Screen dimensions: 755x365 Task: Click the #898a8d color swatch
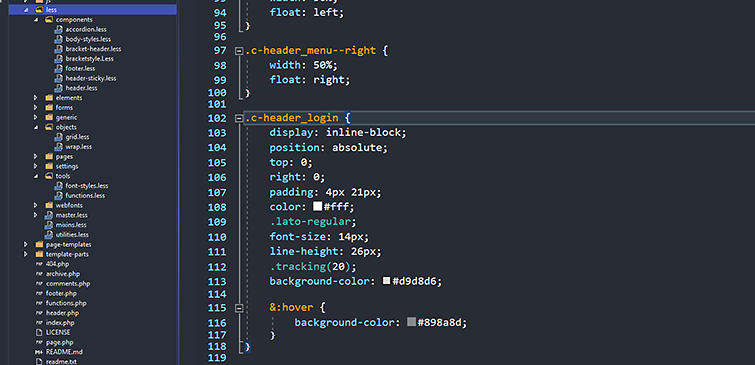pos(411,322)
